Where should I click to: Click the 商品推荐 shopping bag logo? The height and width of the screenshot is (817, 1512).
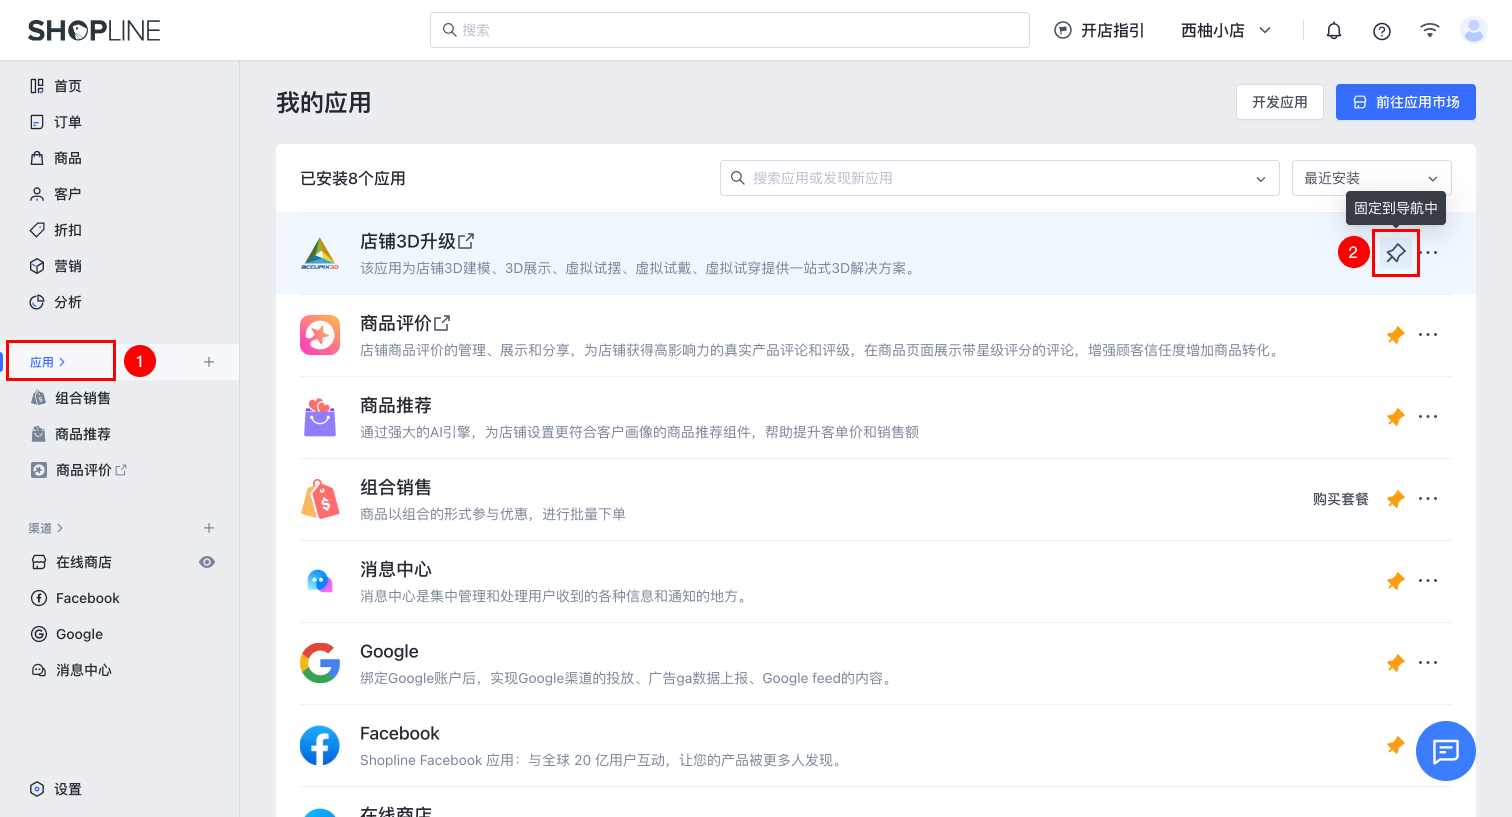coord(320,417)
